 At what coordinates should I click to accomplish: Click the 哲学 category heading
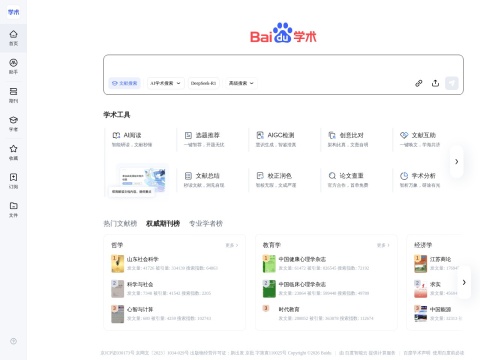click(117, 245)
